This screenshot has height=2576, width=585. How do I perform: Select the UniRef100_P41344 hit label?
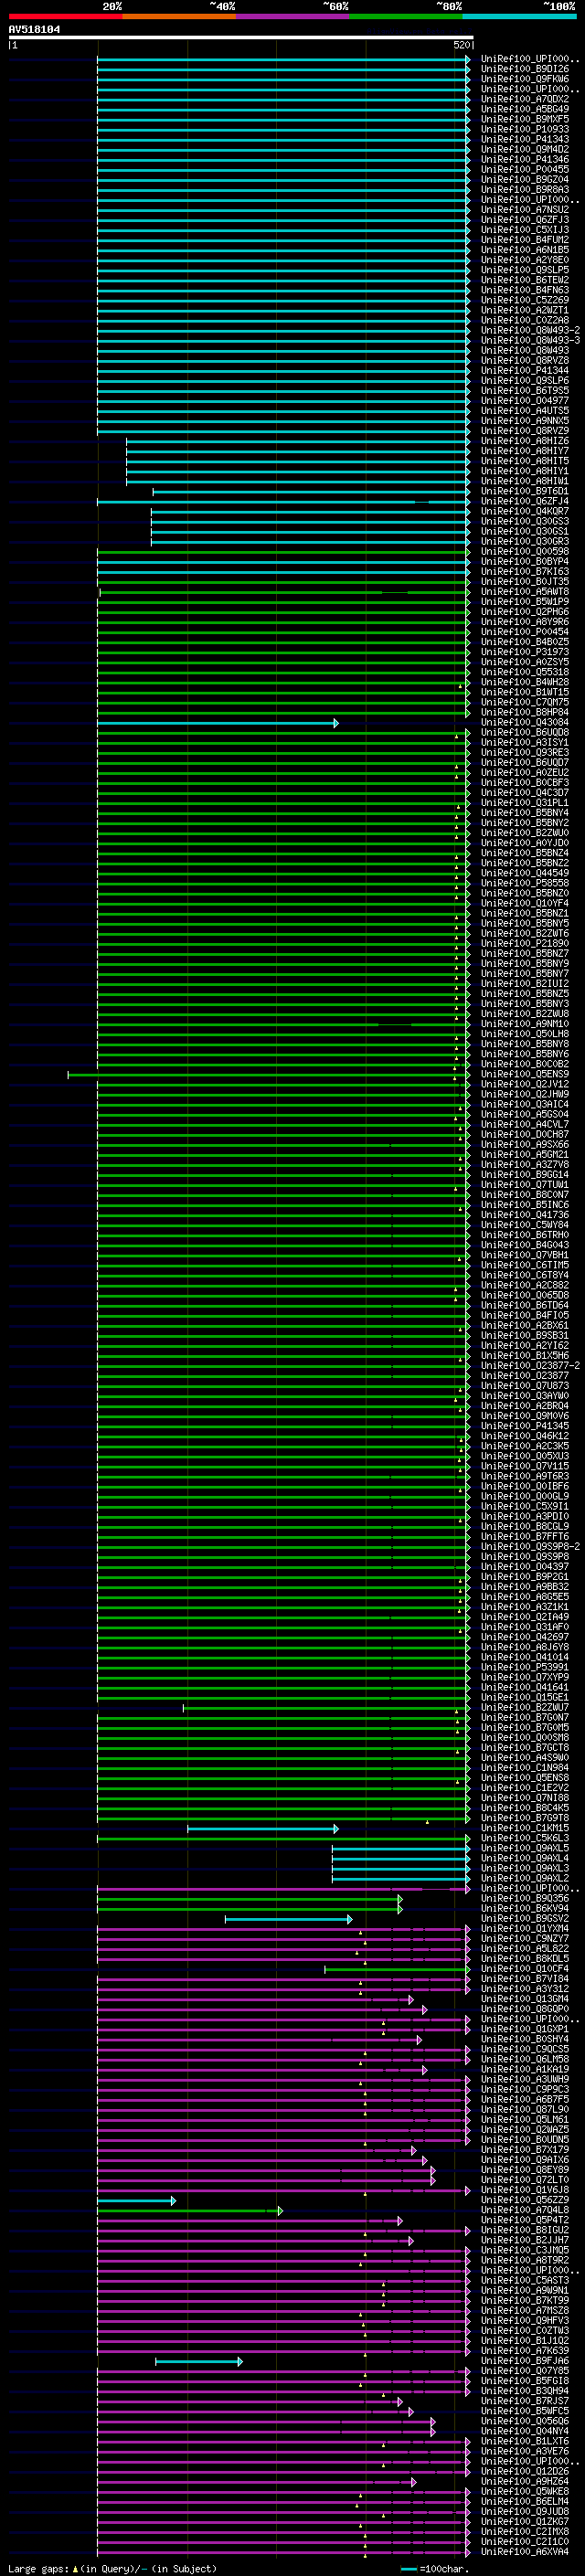[525, 371]
